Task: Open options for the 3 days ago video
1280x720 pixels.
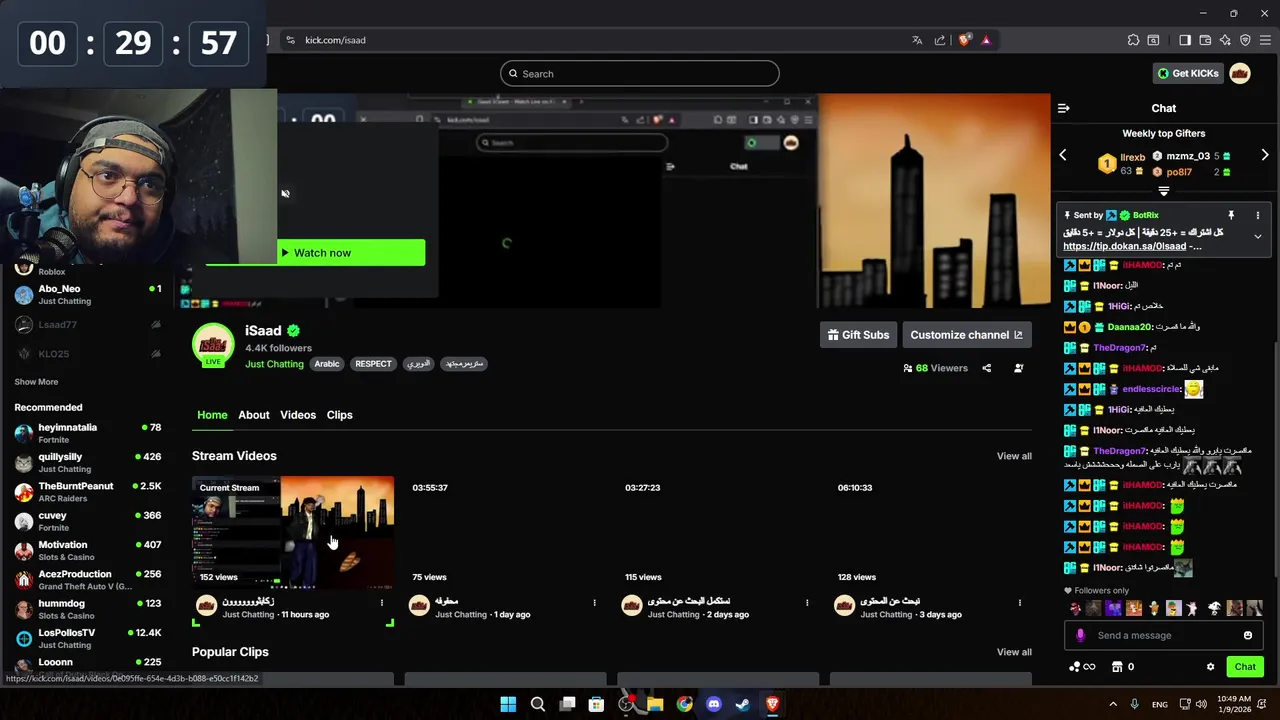Action: (x=1020, y=603)
